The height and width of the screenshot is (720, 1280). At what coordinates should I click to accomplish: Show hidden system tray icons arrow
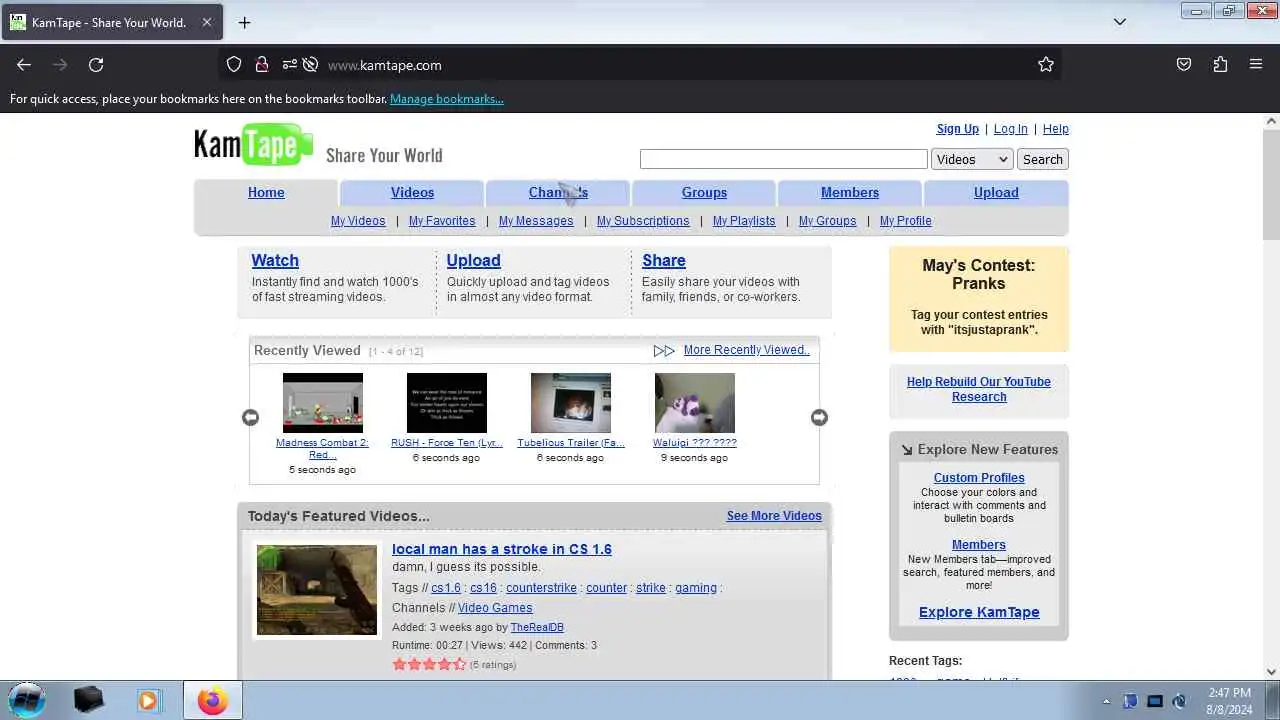(x=1106, y=701)
